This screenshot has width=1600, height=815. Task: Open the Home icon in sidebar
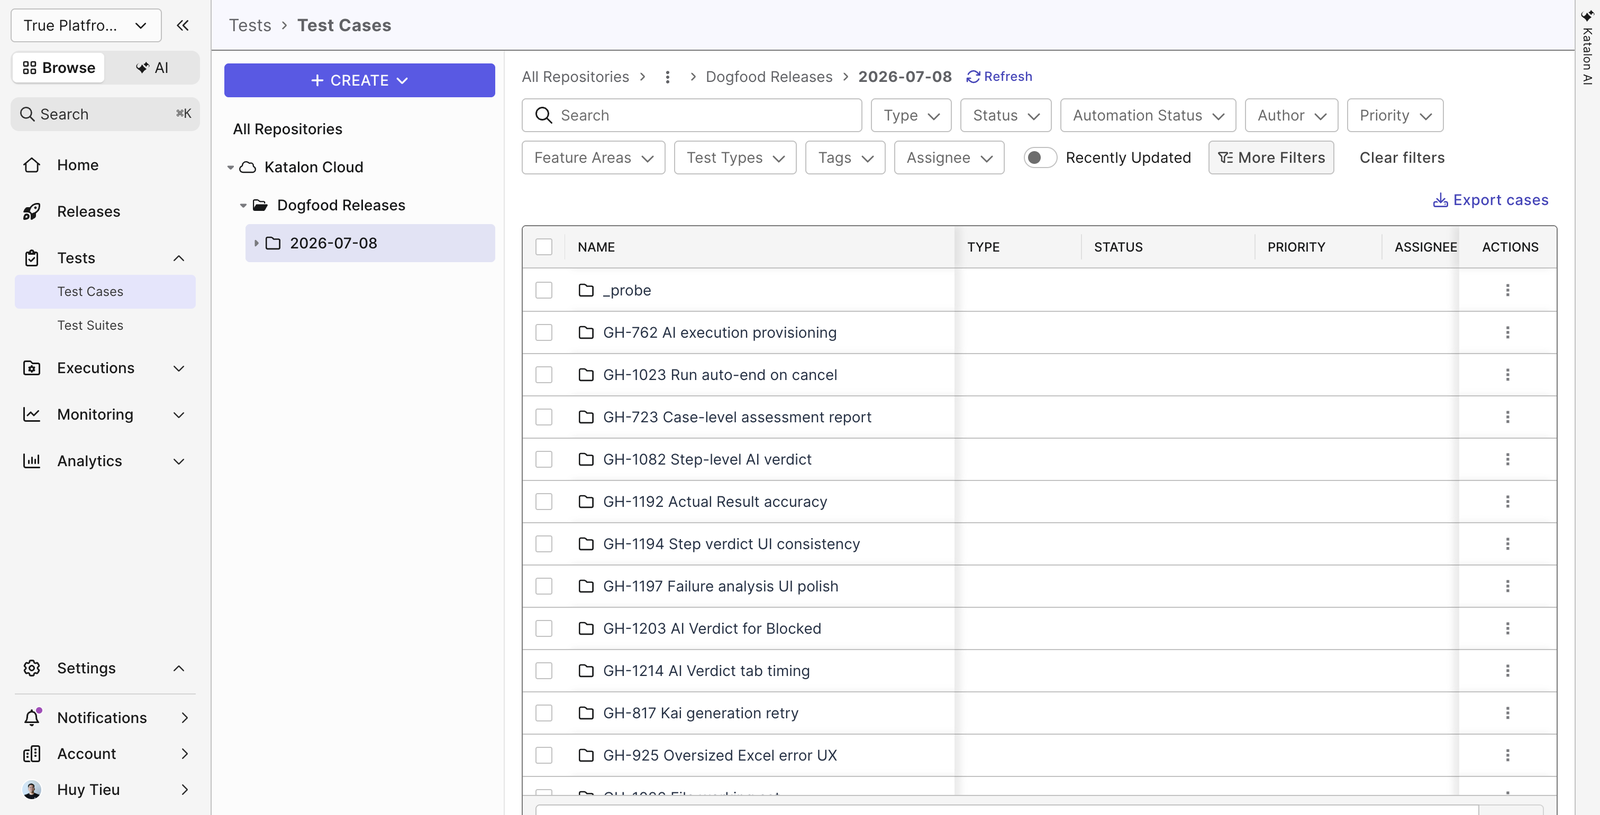pos(32,165)
